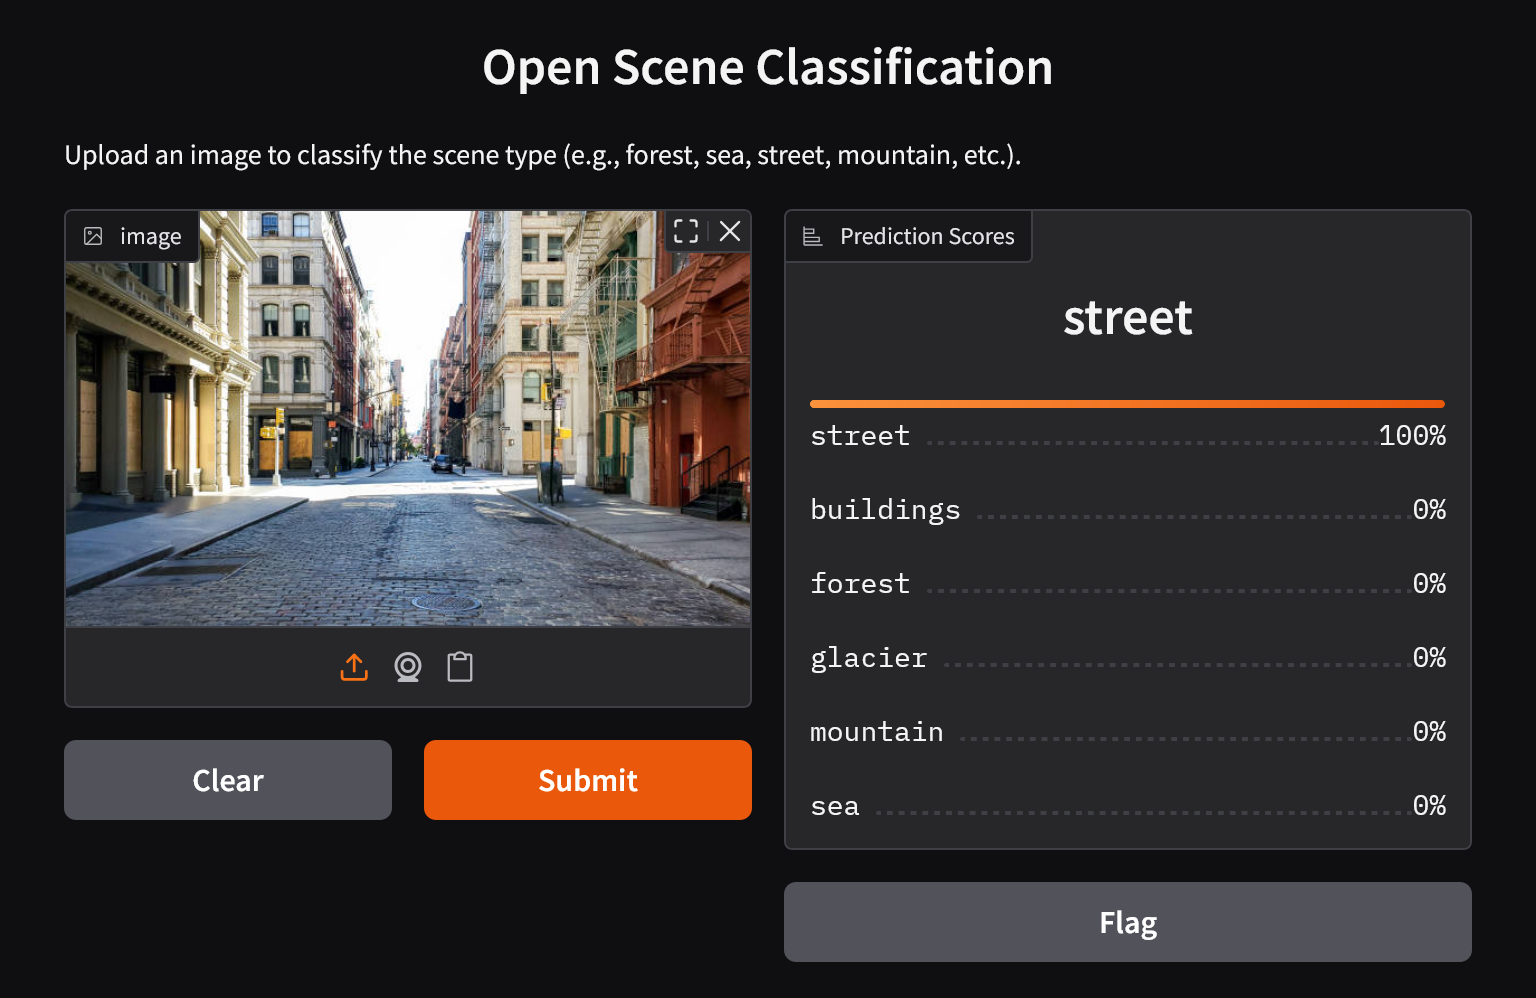Click the Prediction Scores chart icon

coord(813,236)
